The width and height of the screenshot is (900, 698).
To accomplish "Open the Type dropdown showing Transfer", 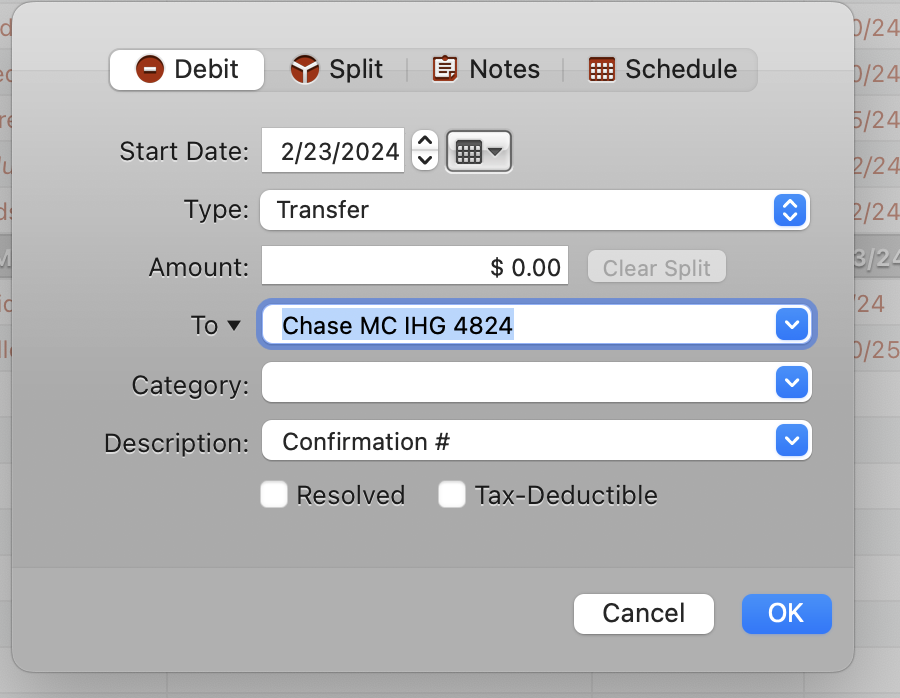I will click(535, 210).
